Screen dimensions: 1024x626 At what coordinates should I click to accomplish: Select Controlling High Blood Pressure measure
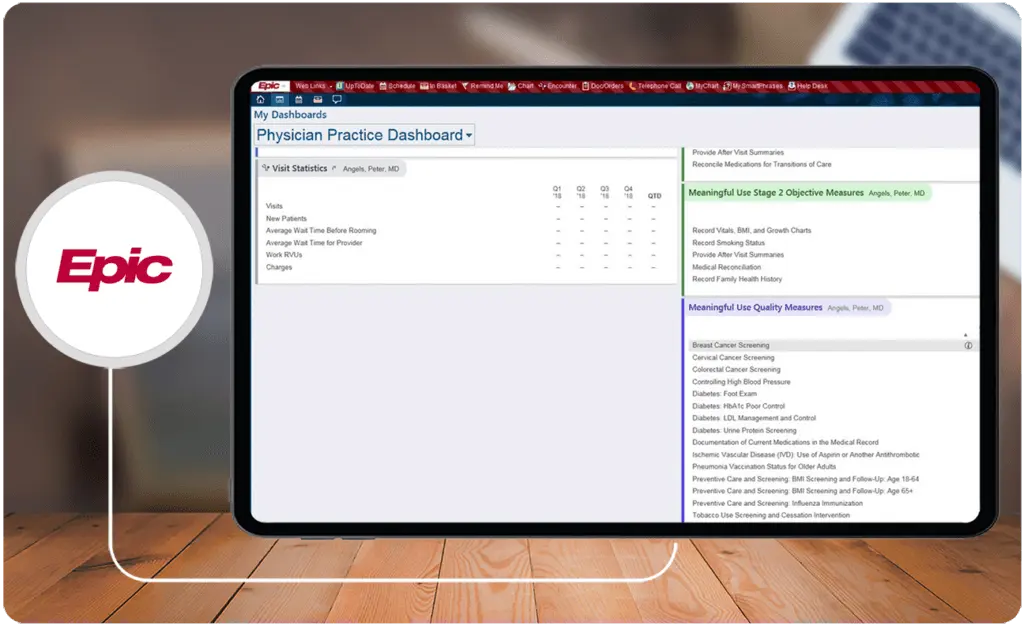pyautogui.click(x=741, y=382)
